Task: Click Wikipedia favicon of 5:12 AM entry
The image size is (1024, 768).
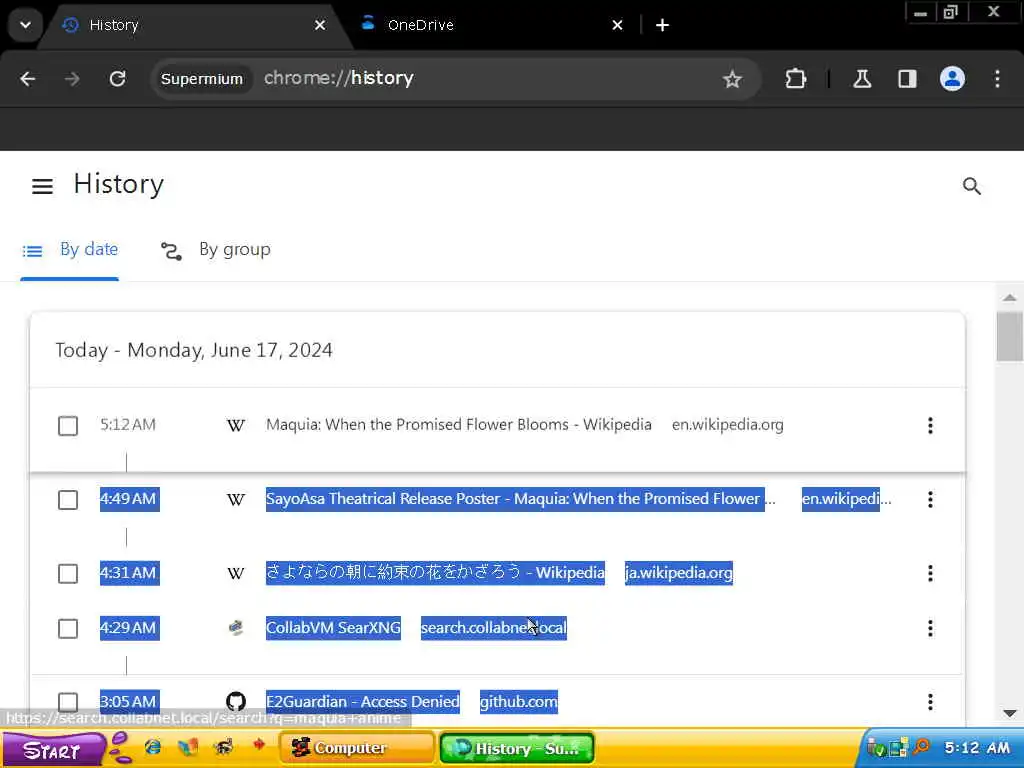Action: (x=236, y=426)
